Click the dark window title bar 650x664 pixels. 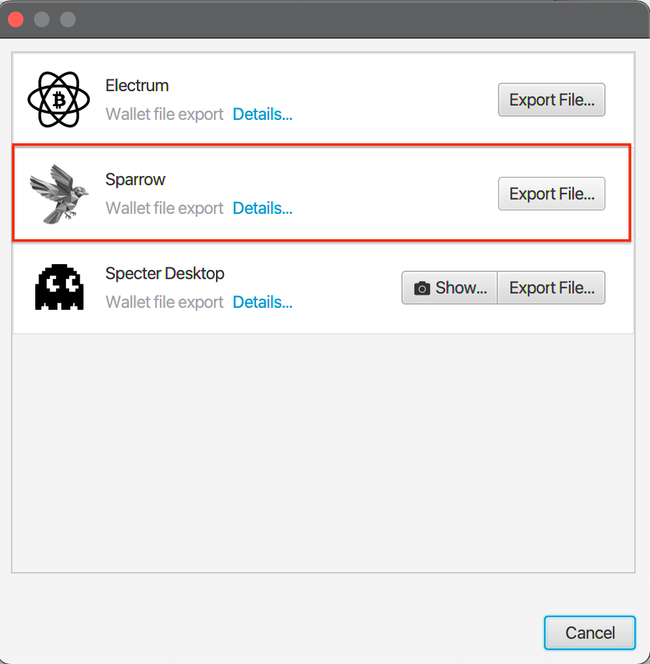coord(325,19)
